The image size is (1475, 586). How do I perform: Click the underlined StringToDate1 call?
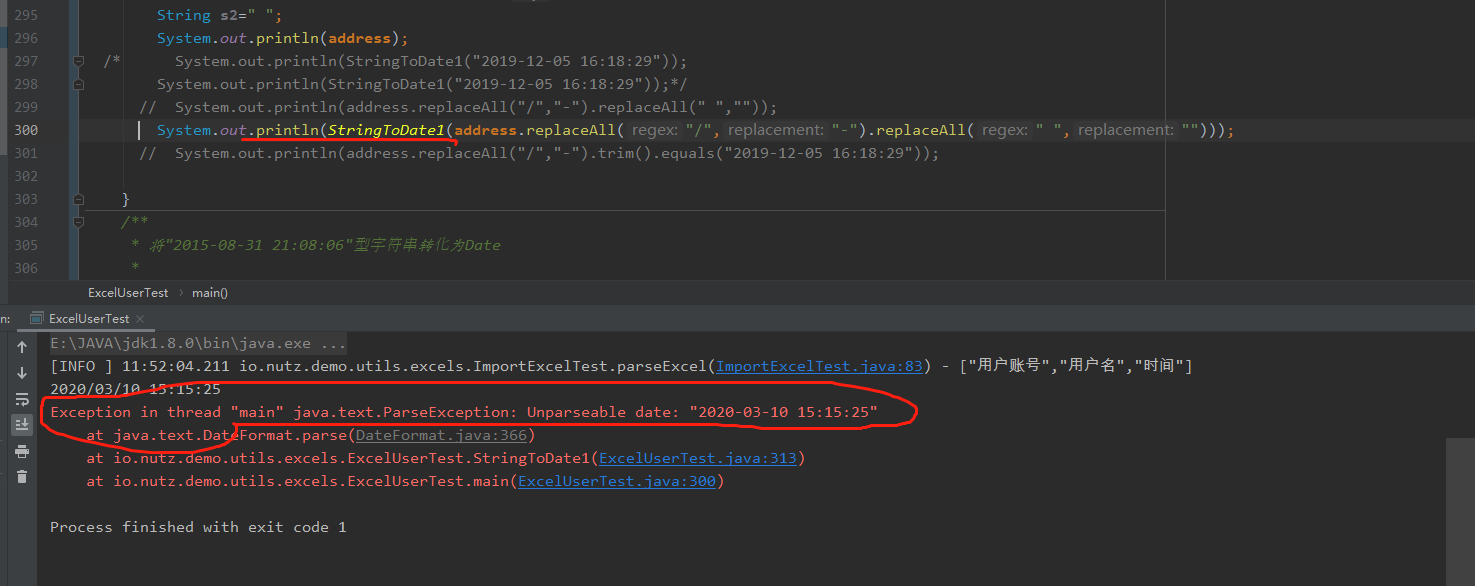(x=387, y=130)
